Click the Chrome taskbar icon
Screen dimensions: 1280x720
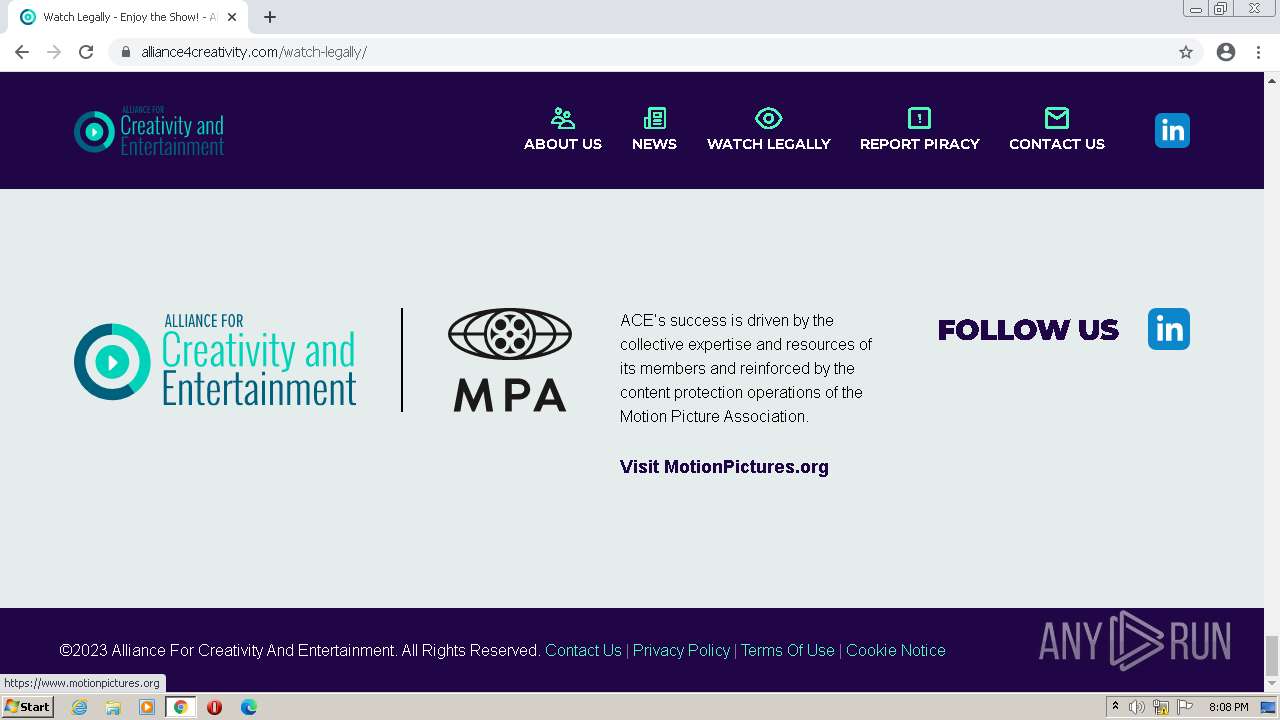click(x=181, y=707)
